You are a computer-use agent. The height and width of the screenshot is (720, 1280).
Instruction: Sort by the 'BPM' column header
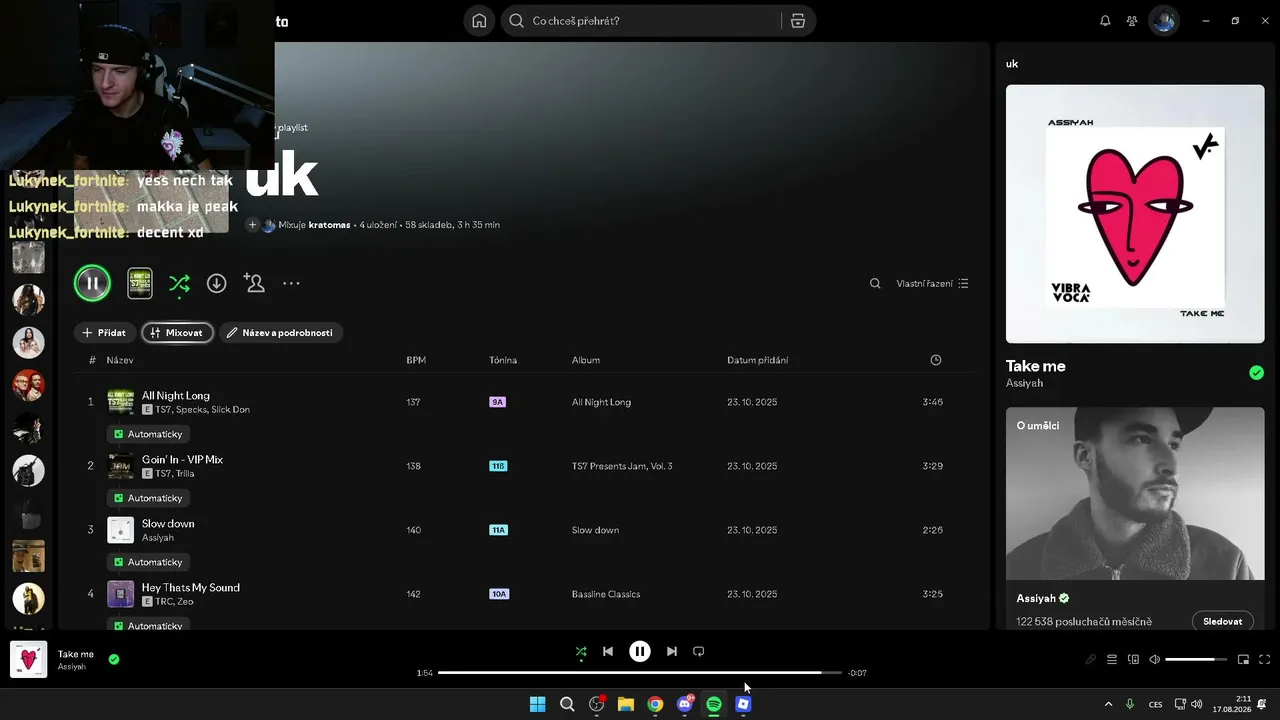pyautogui.click(x=415, y=360)
